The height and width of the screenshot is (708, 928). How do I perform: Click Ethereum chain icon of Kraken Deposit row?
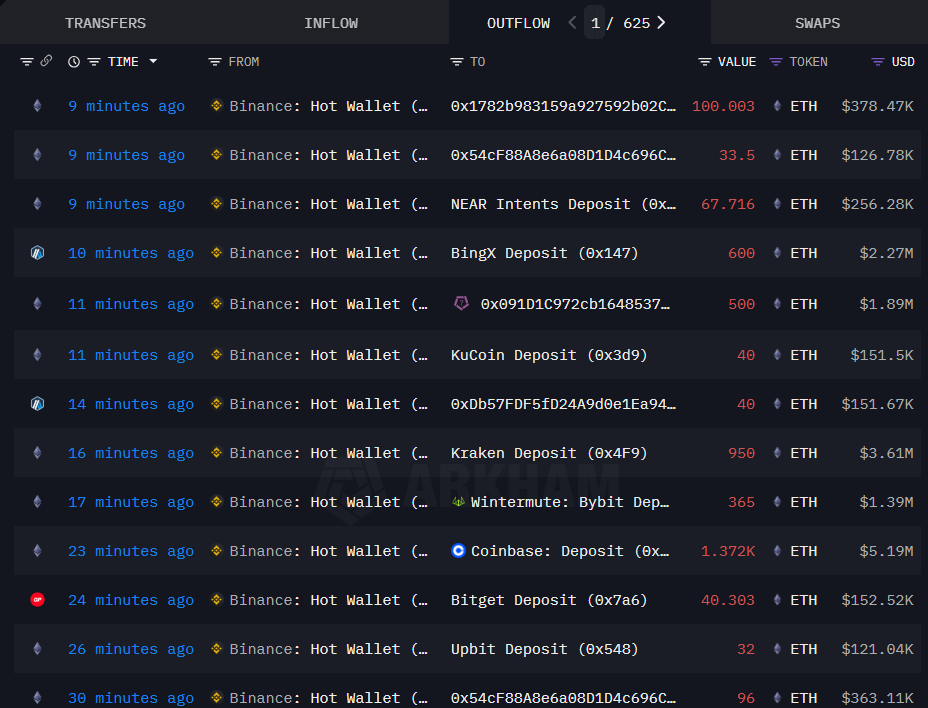pos(37,453)
